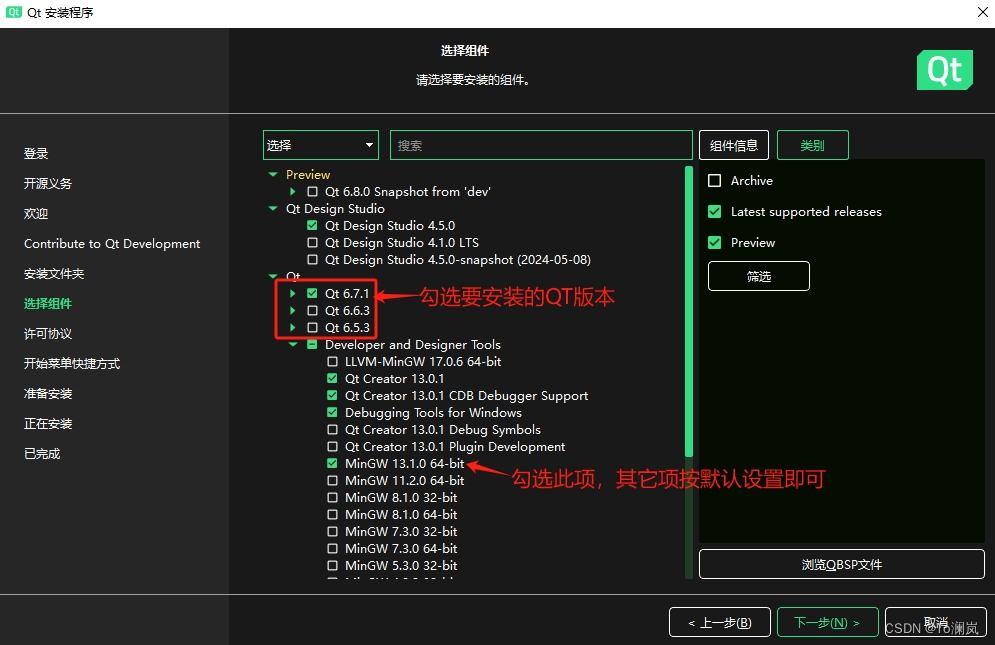
Task: Select the 欢迎 step in sidebar
Action: [x=36, y=213]
